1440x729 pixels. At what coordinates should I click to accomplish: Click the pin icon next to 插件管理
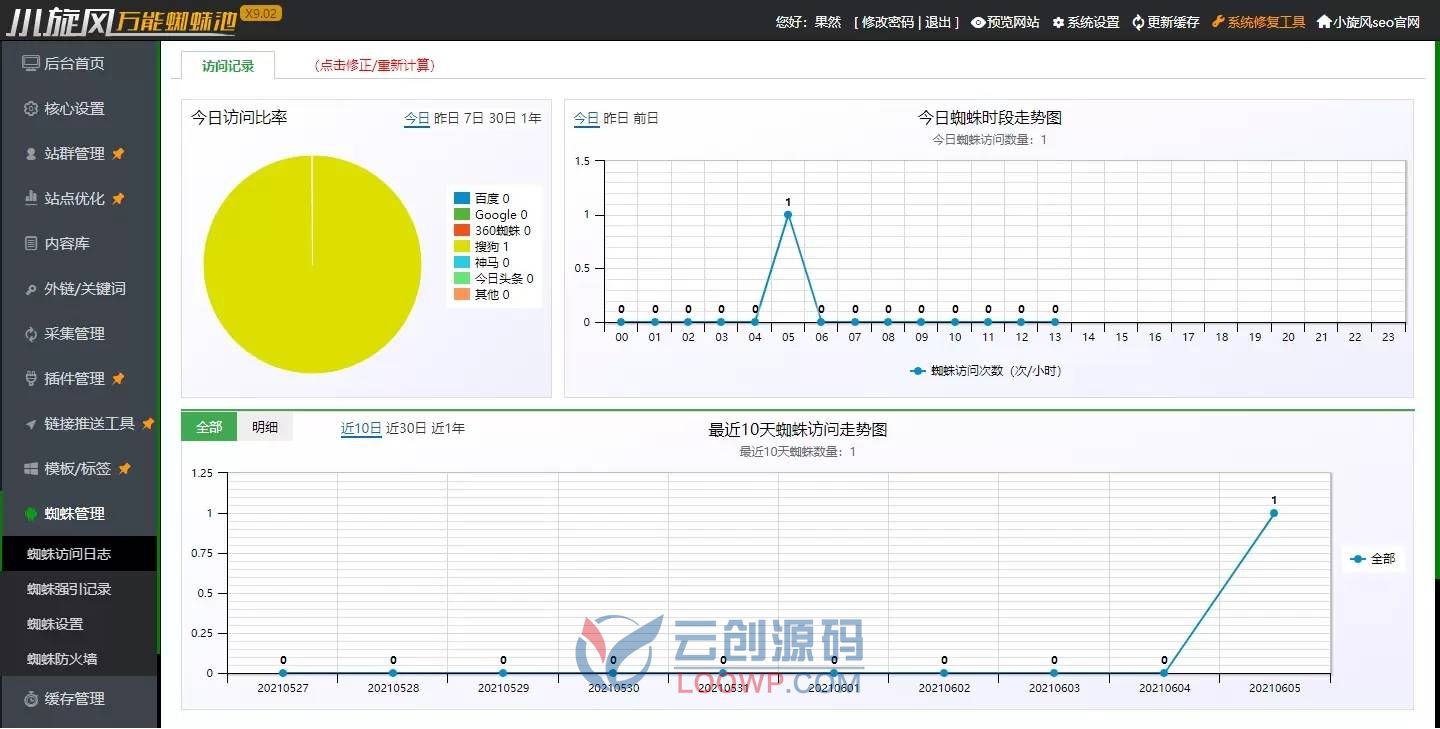(x=118, y=378)
